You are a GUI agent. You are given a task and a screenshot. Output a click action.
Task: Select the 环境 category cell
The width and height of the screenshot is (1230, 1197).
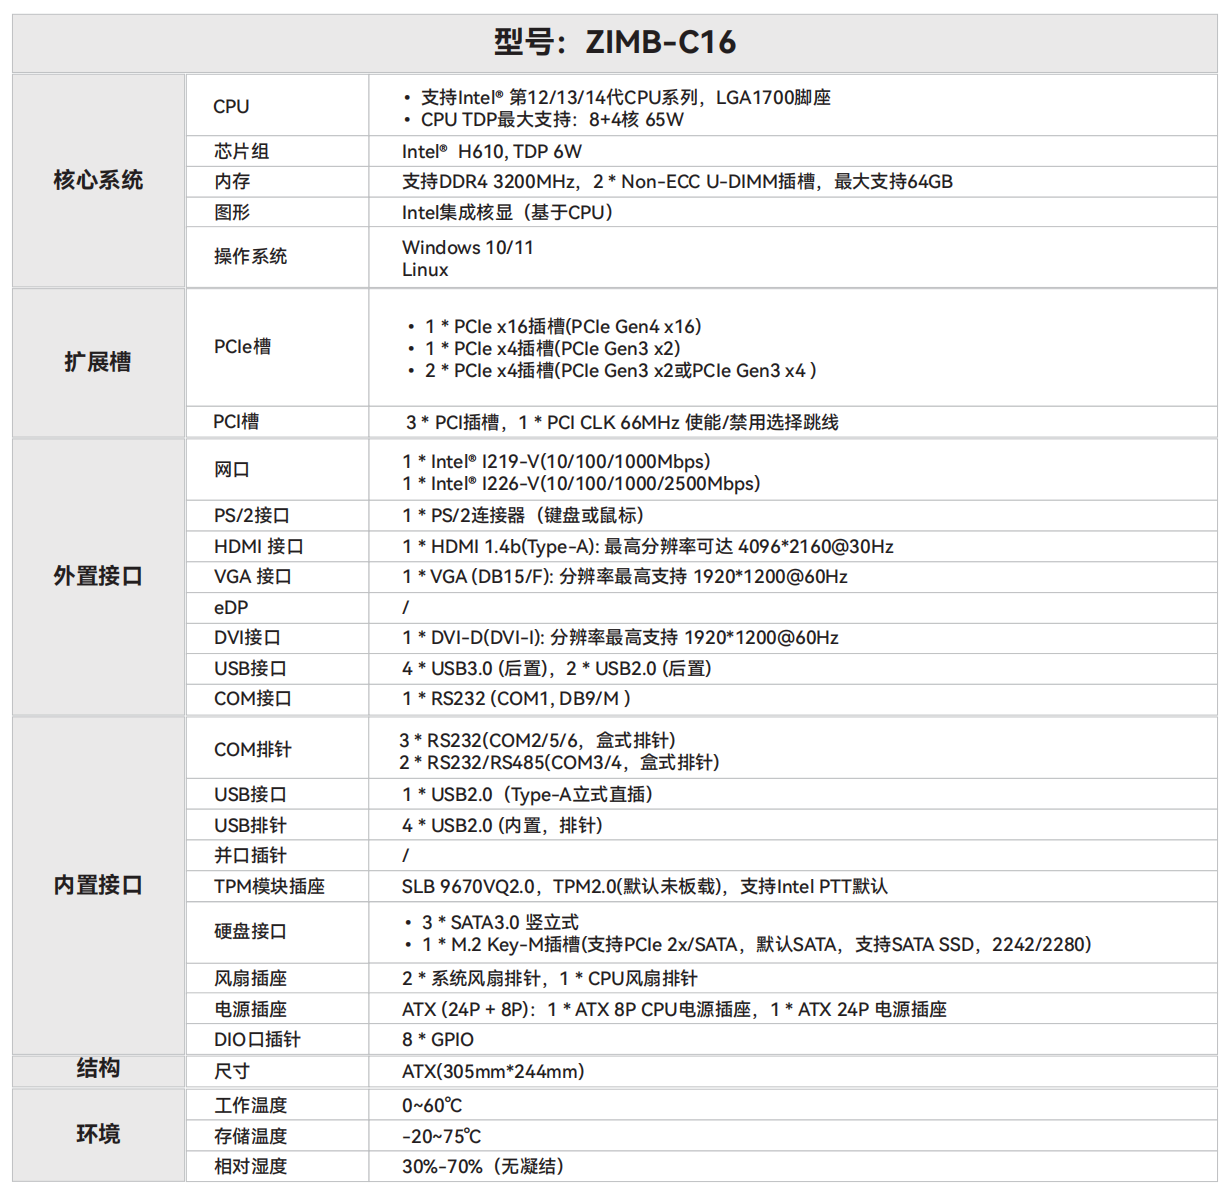98,1134
